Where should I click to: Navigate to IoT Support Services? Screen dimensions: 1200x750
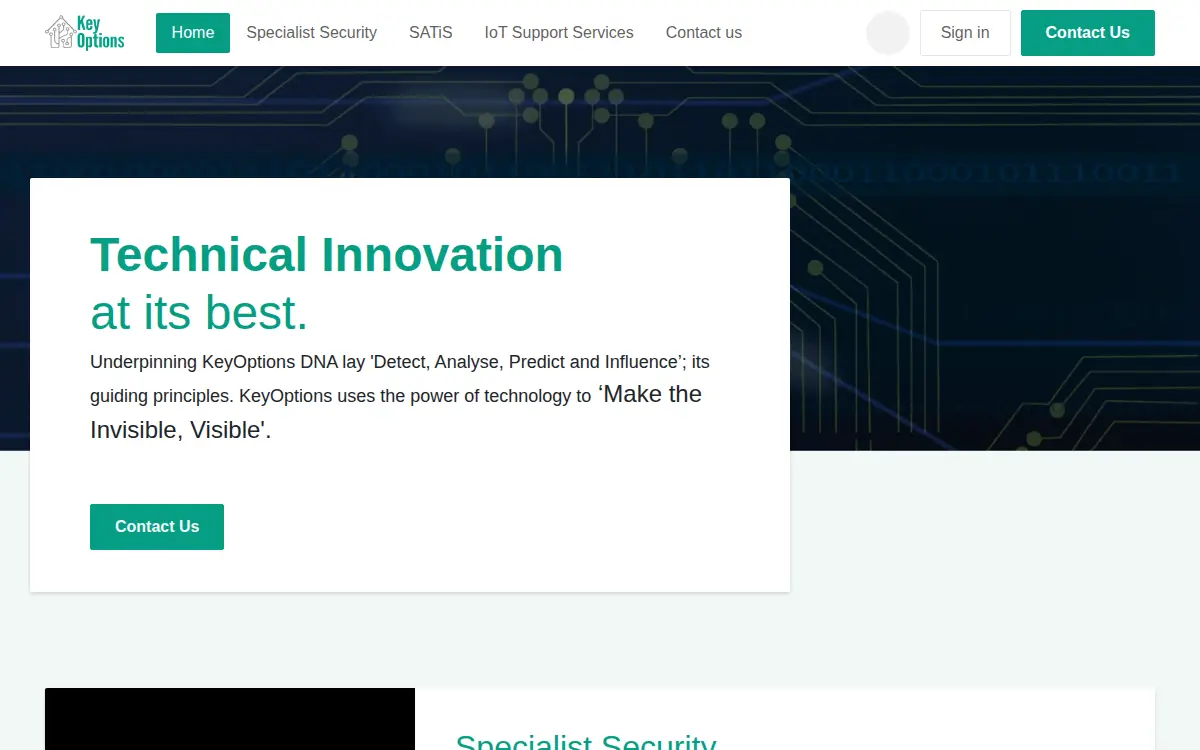(559, 33)
